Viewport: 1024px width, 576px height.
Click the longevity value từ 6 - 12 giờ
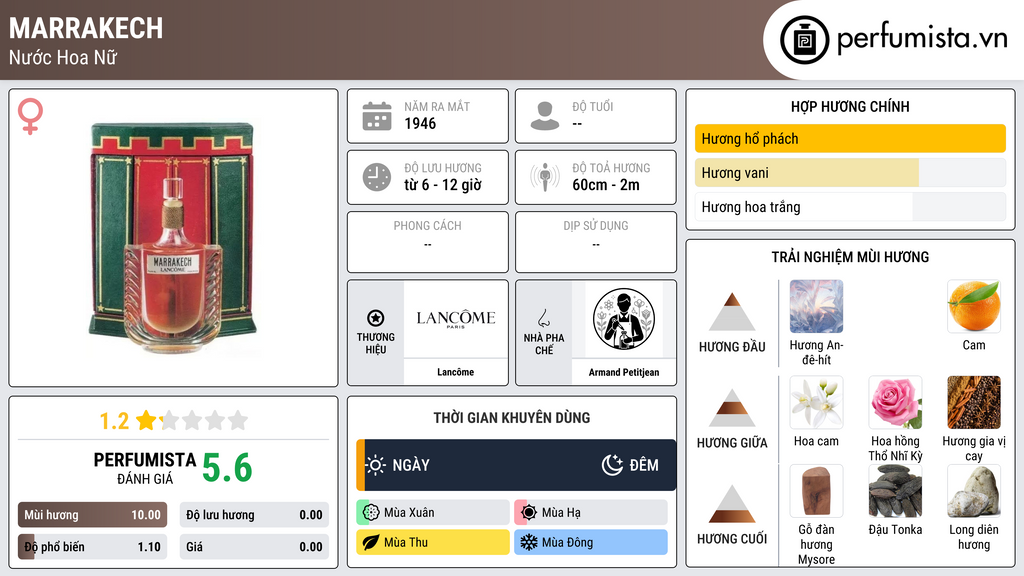click(443, 185)
